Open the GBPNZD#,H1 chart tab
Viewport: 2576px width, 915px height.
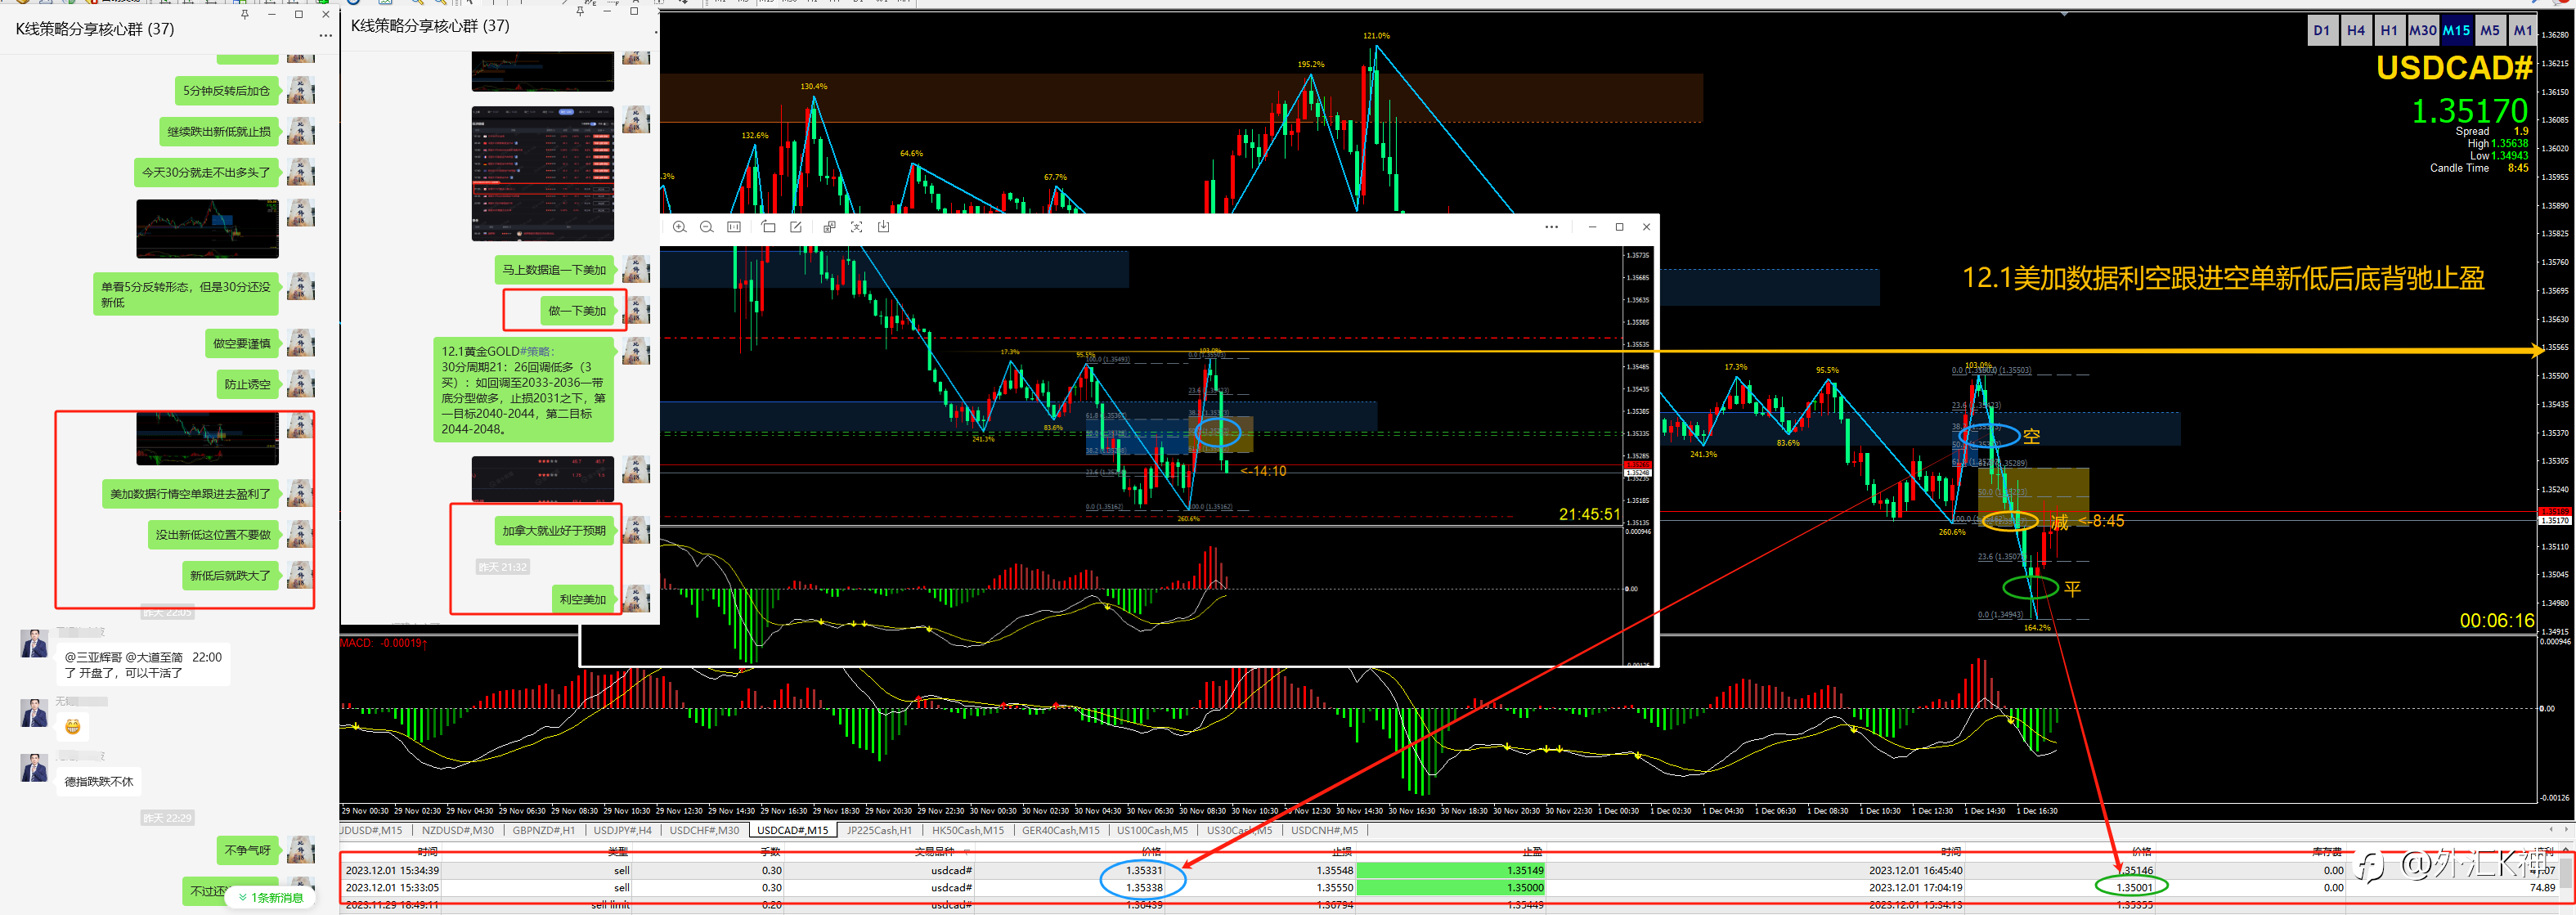(544, 830)
